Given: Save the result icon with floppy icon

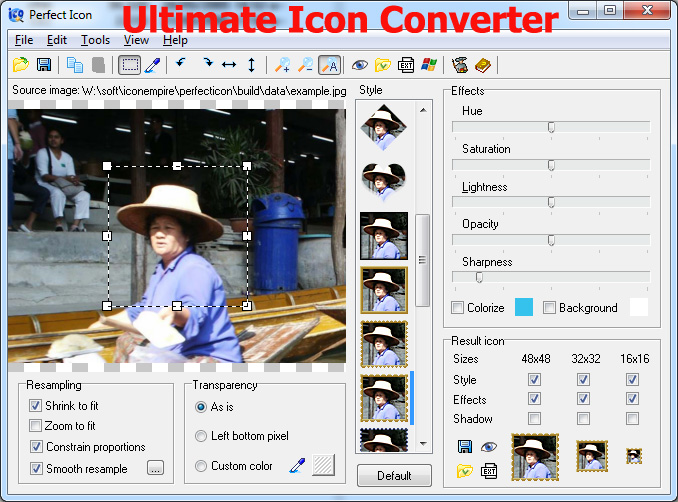Looking at the screenshot, I should point(465,446).
